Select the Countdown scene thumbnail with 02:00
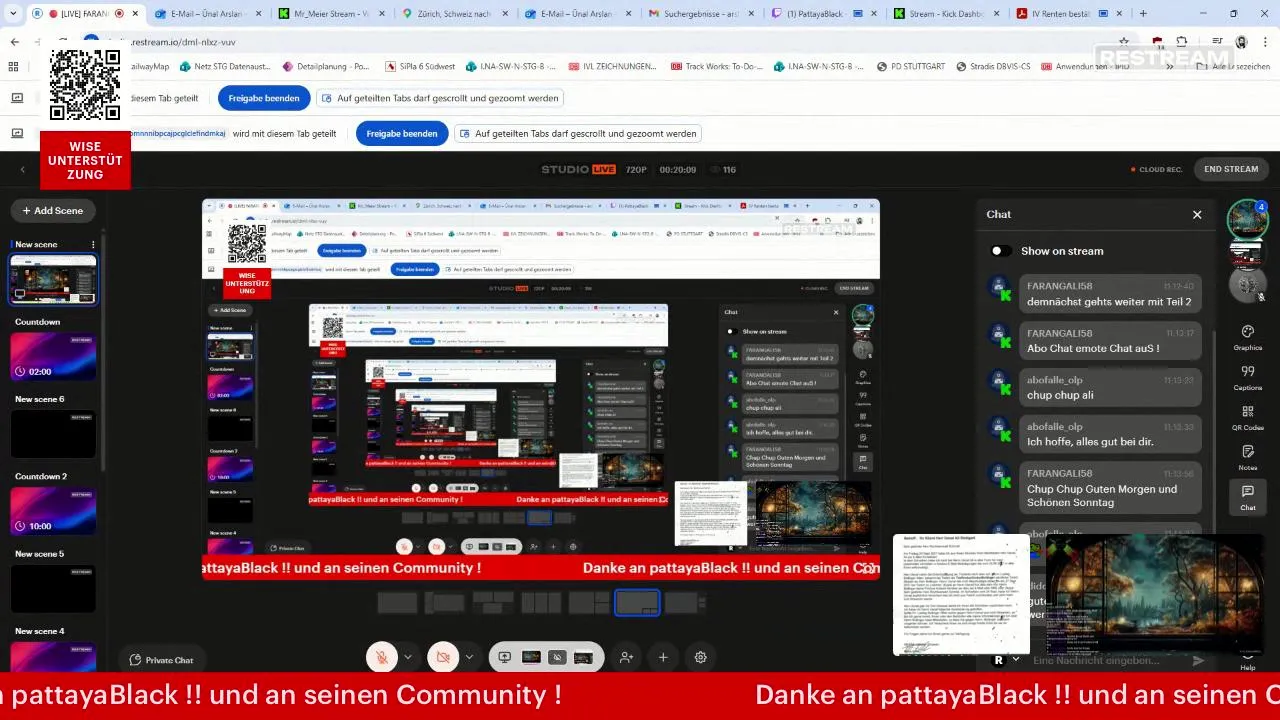The image size is (1280, 720). (54, 356)
